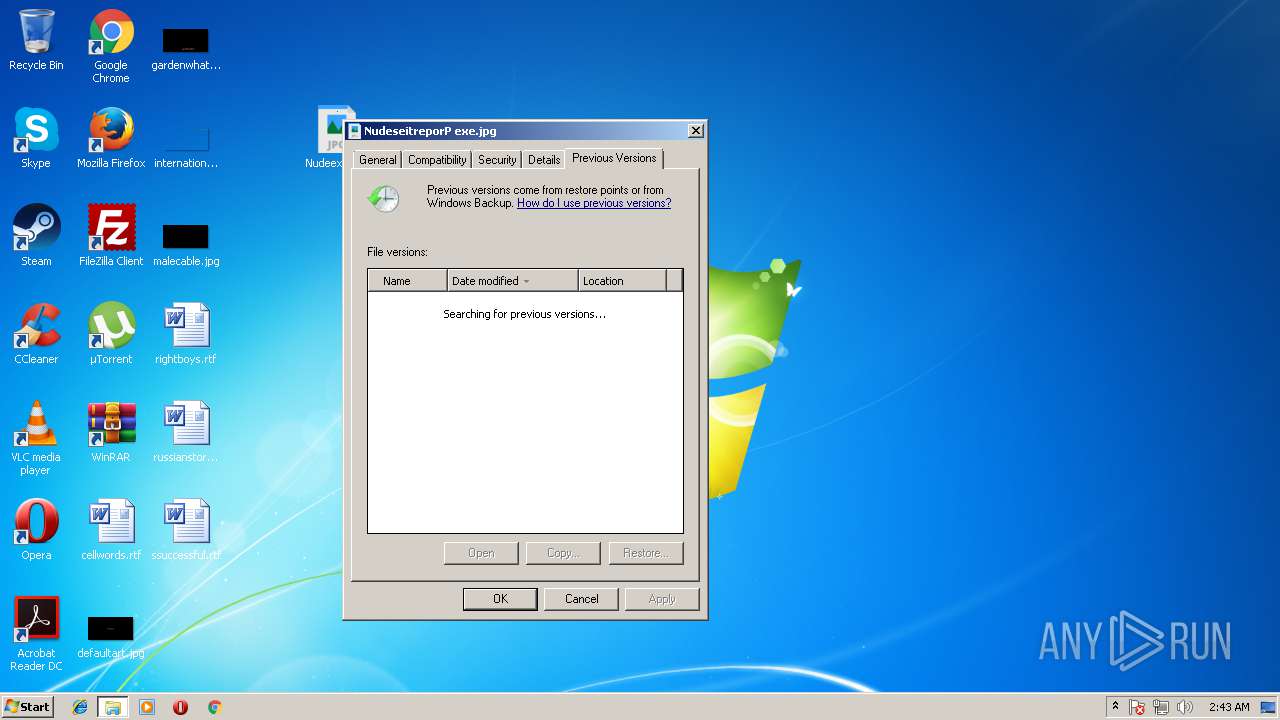Open Skype desktop shortcut

[x=36, y=138]
